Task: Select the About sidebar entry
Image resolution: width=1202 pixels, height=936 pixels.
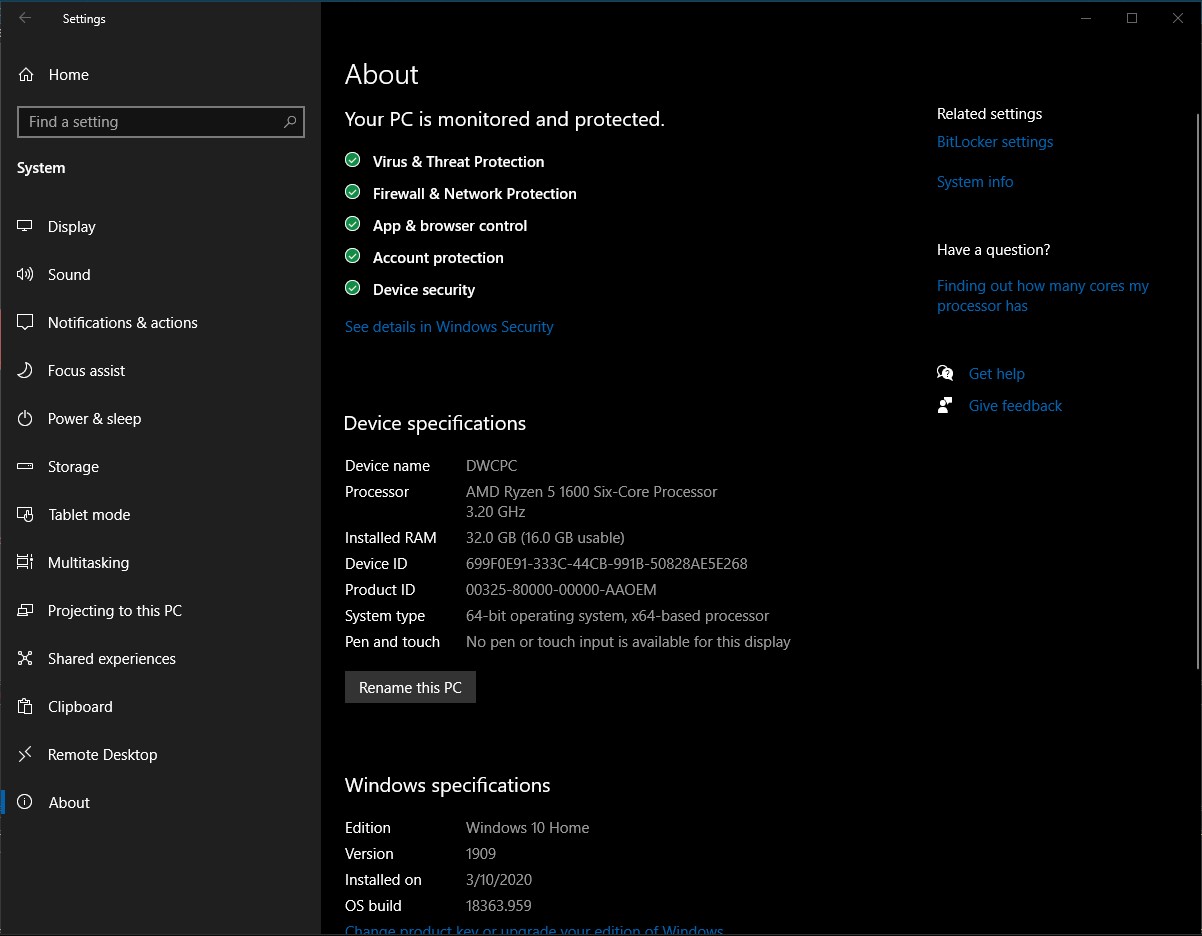Action: tap(68, 802)
